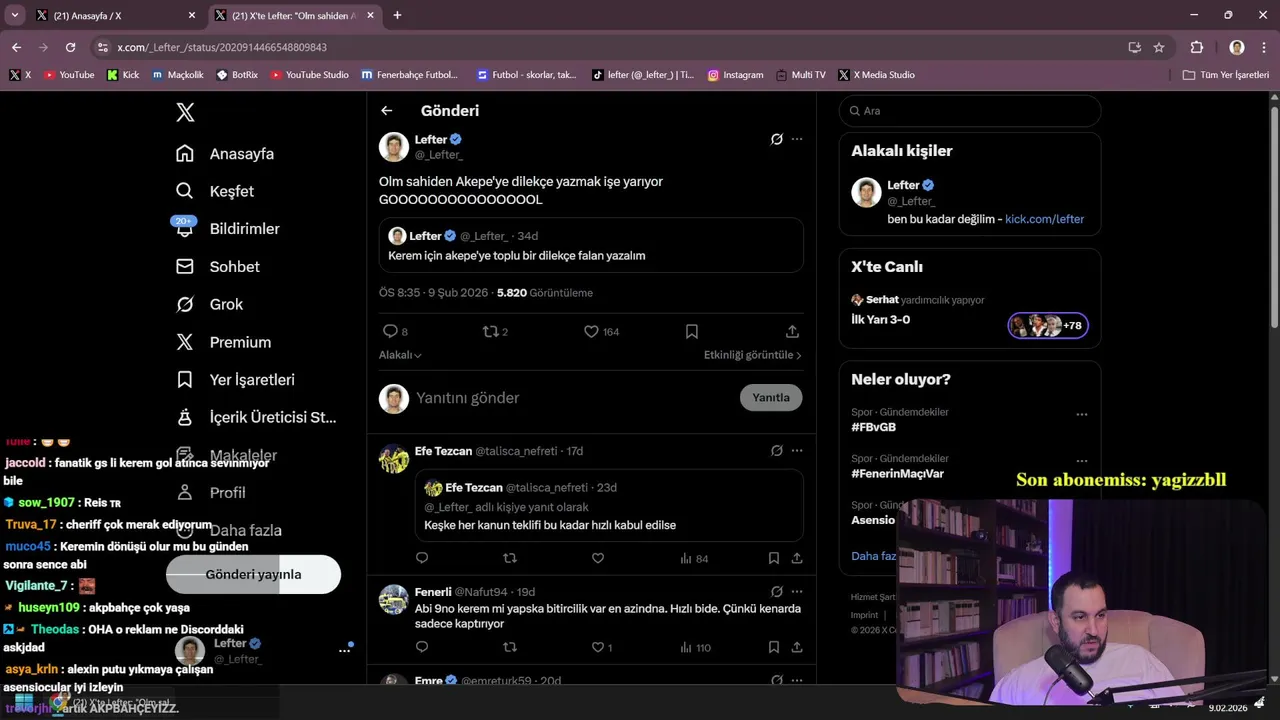Like the main post with 164 likes
This screenshot has width=1280, height=720.
[601, 331]
